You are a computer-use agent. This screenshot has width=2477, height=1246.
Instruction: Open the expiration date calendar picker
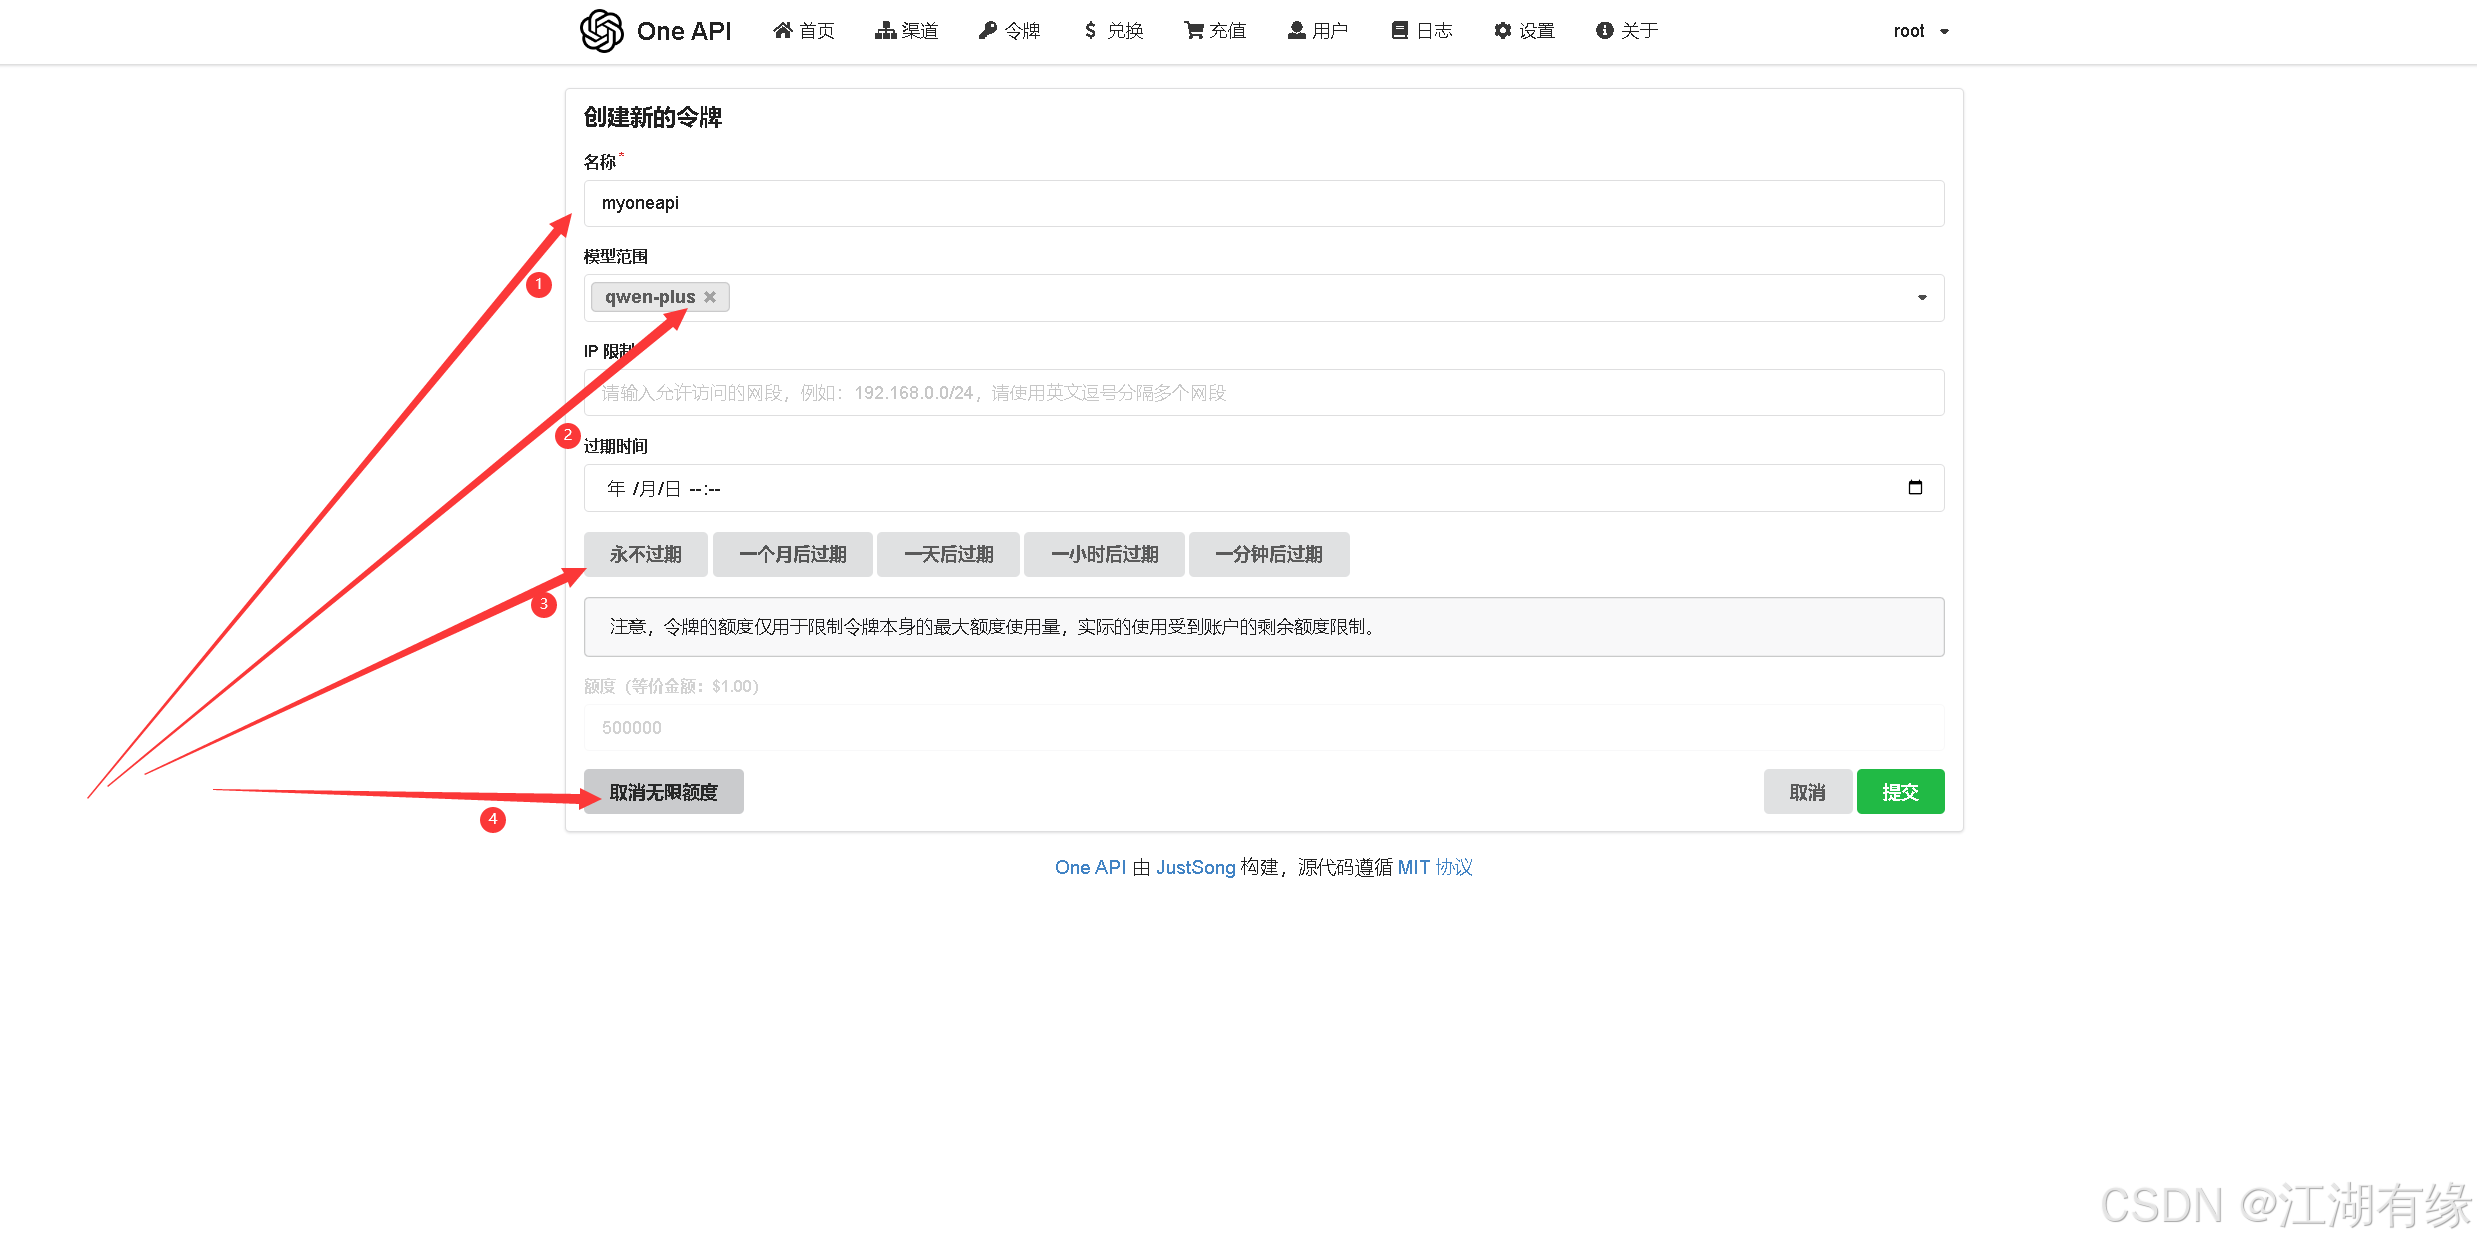(x=1915, y=488)
